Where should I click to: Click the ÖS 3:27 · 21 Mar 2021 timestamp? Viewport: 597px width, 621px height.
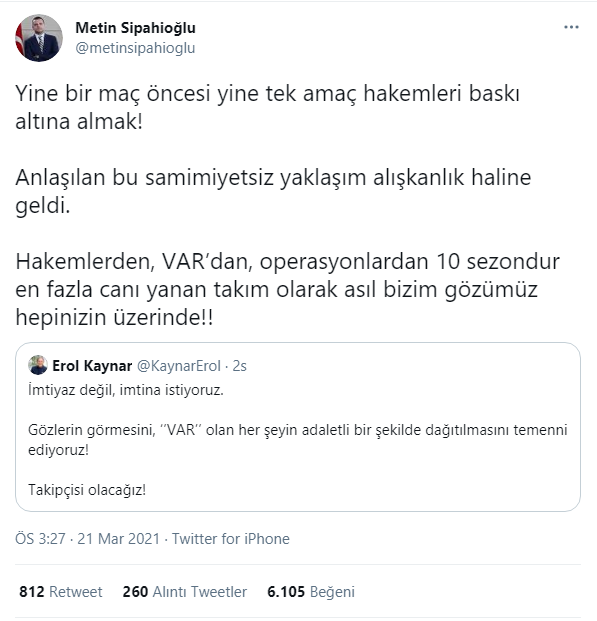[x=87, y=539]
